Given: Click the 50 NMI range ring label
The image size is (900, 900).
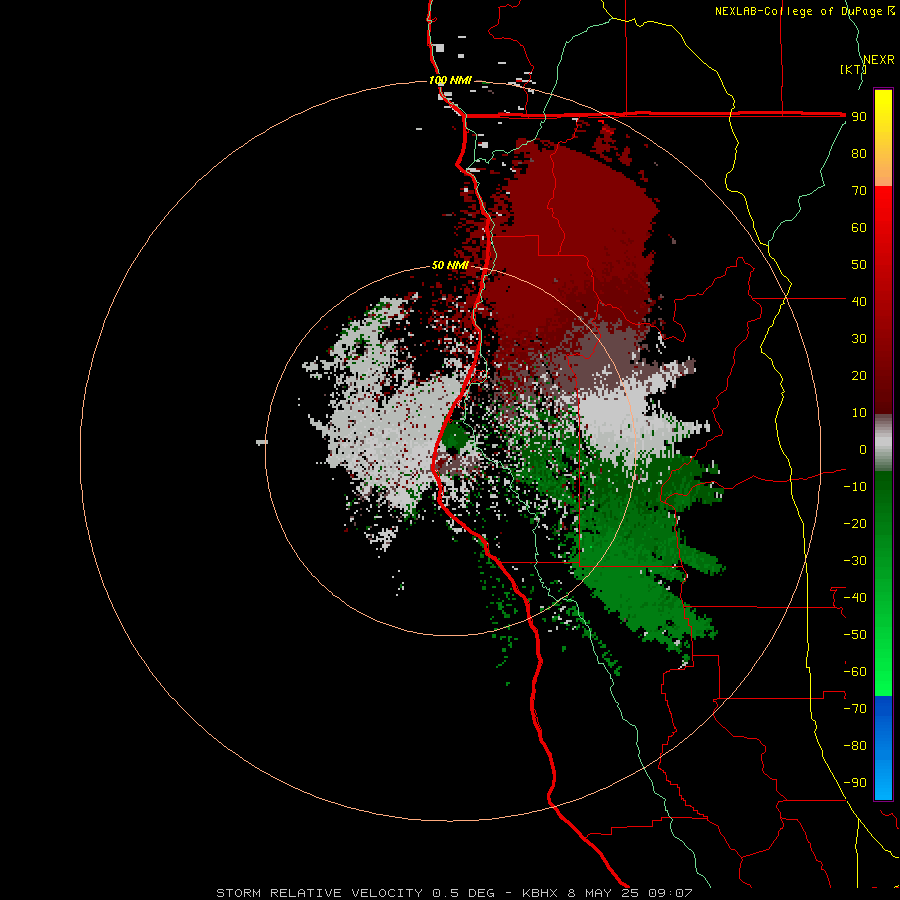Looking at the screenshot, I should point(451,265).
